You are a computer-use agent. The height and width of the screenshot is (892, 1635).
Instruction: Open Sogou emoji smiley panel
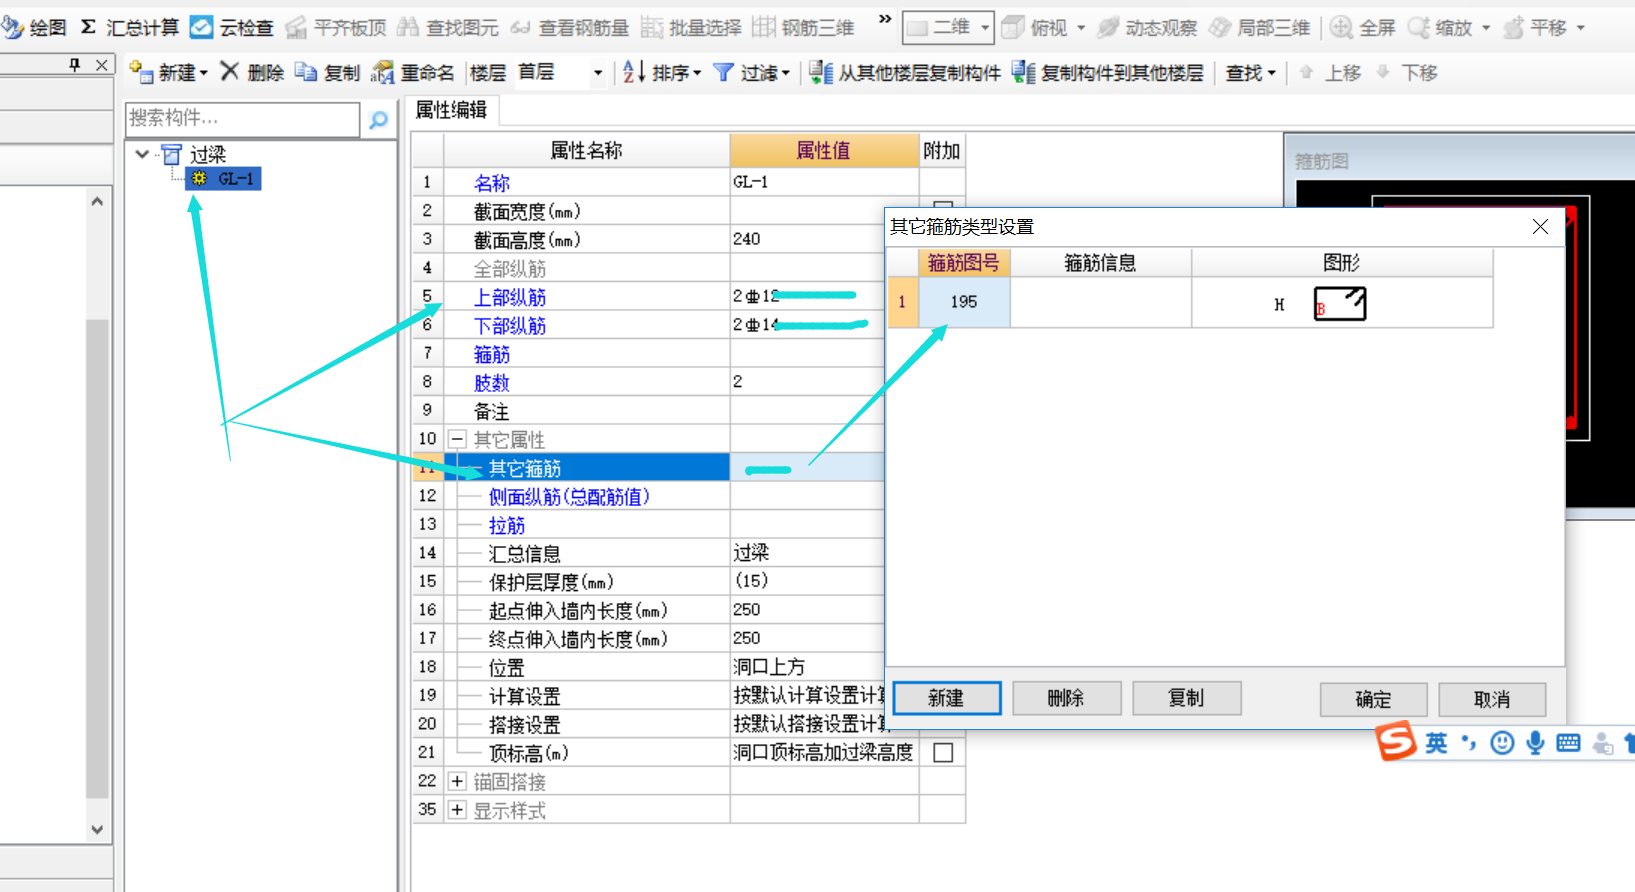coord(1502,743)
